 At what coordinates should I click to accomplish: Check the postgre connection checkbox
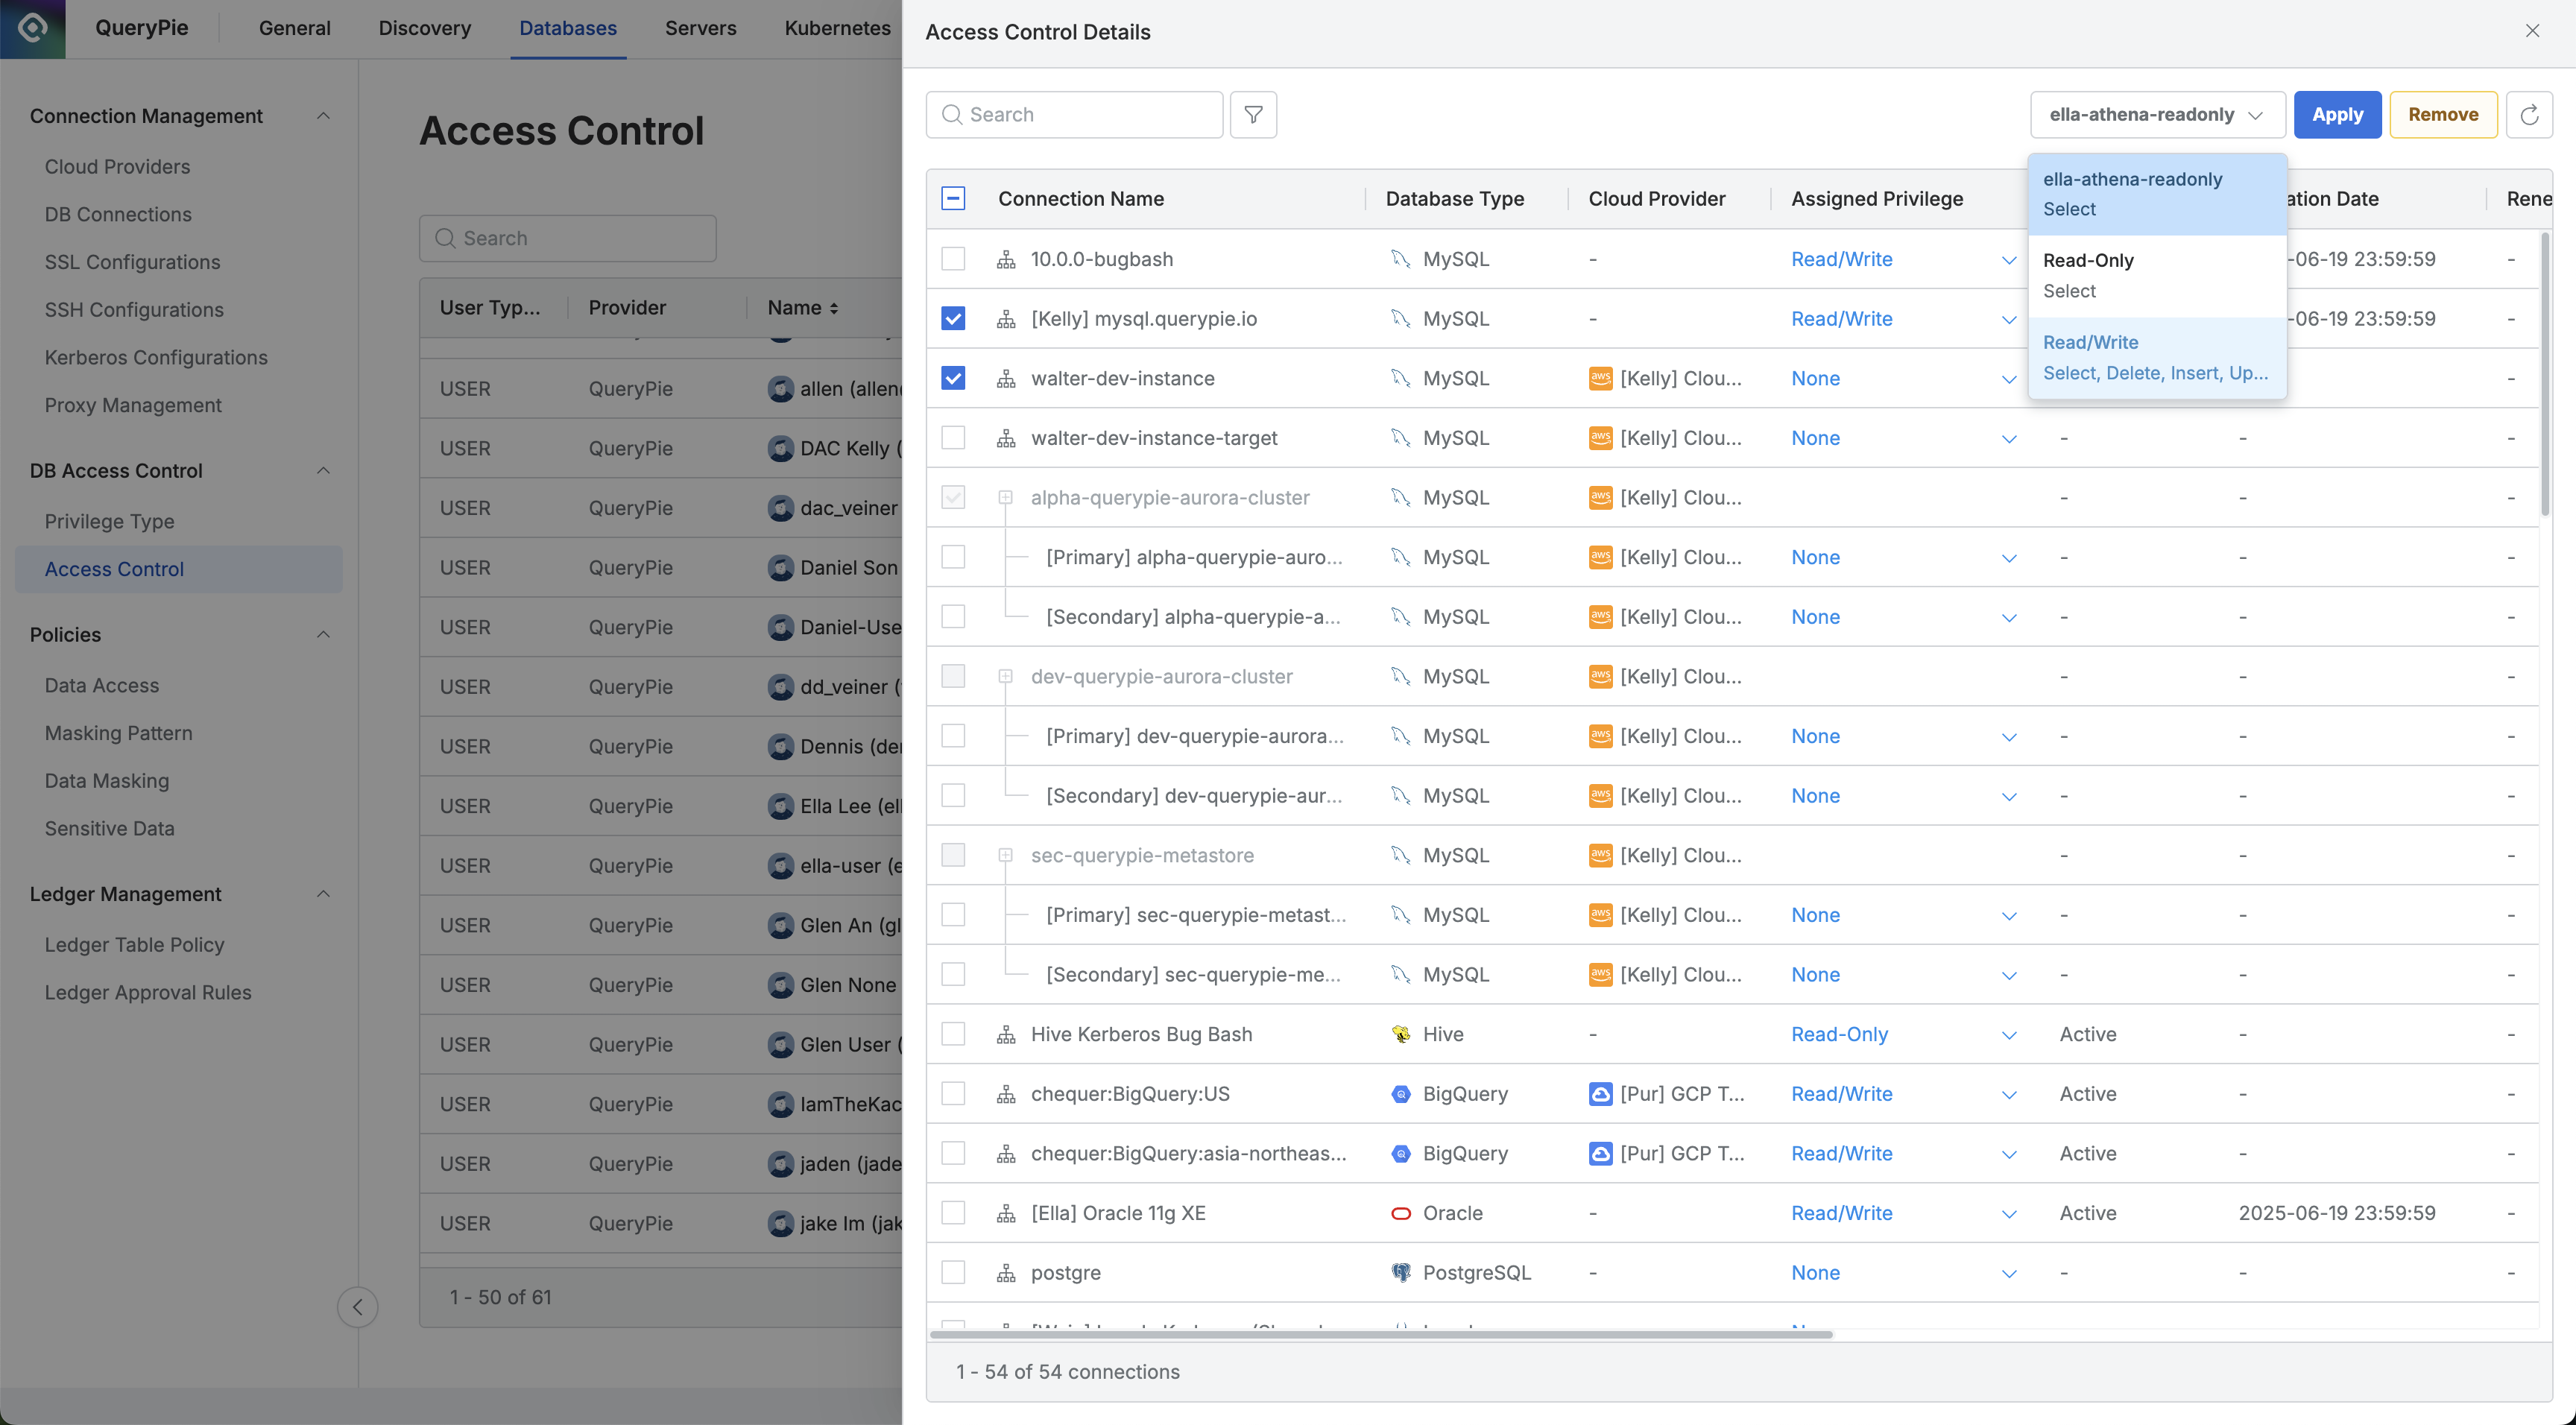click(953, 1273)
